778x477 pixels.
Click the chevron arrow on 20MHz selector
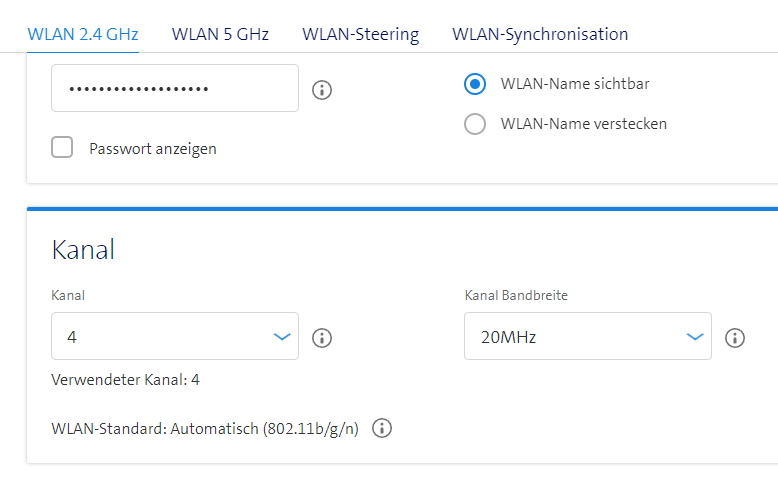point(695,337)
